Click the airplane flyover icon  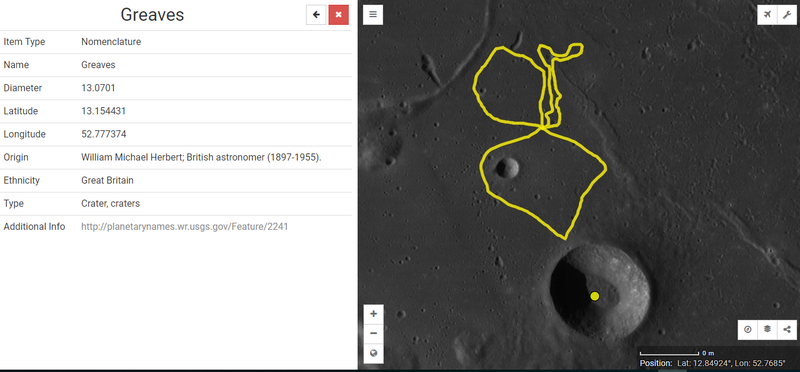[x=767, y=15]
